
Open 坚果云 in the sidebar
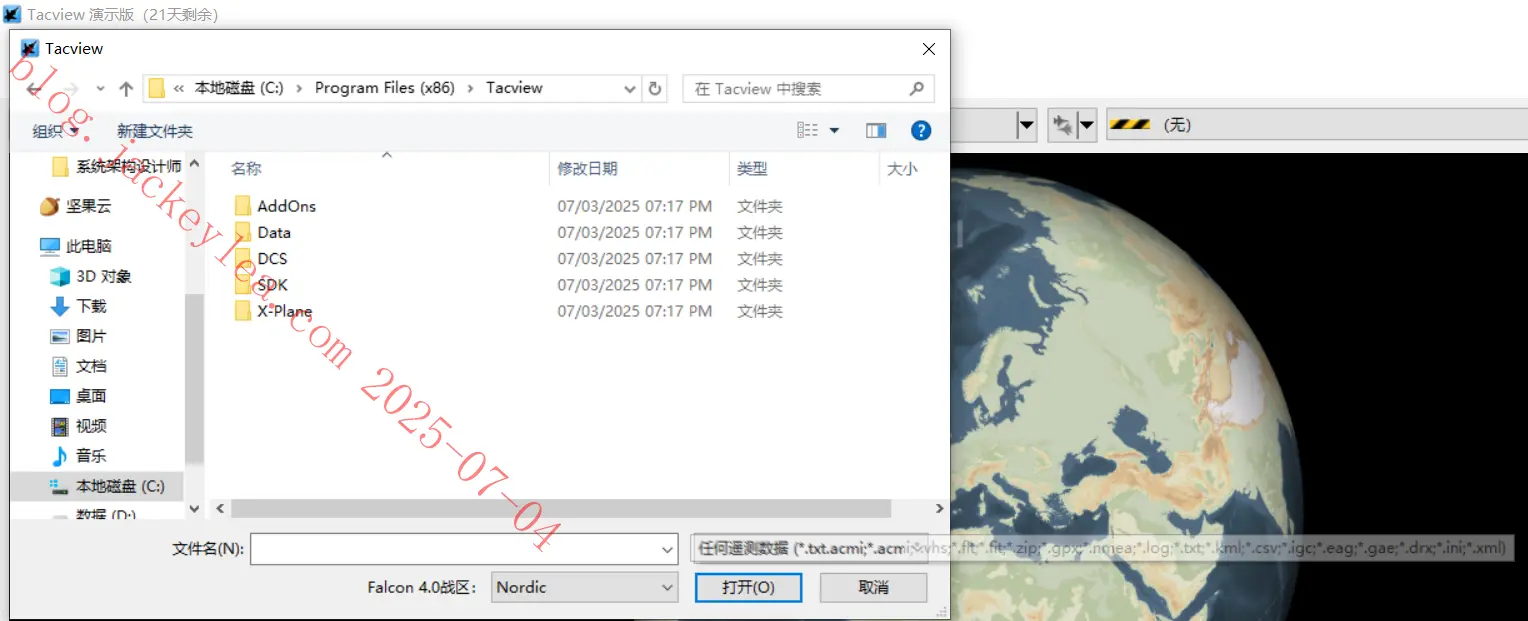point(88,206)
